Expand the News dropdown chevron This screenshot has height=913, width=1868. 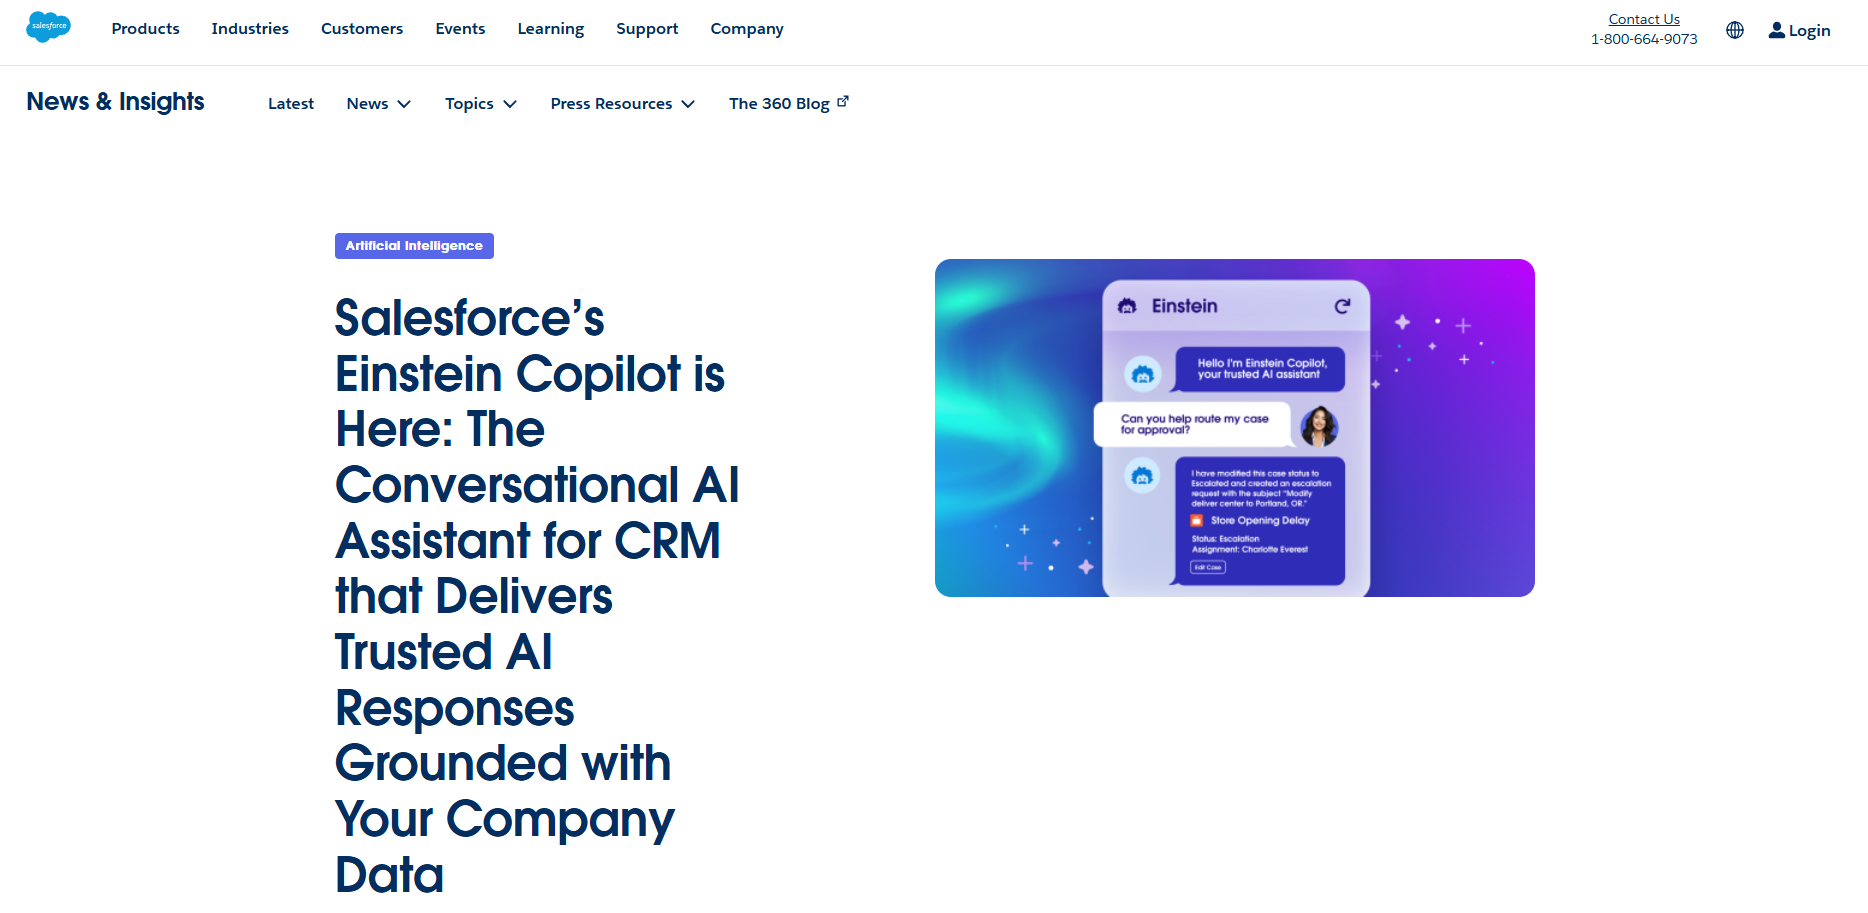404,104
